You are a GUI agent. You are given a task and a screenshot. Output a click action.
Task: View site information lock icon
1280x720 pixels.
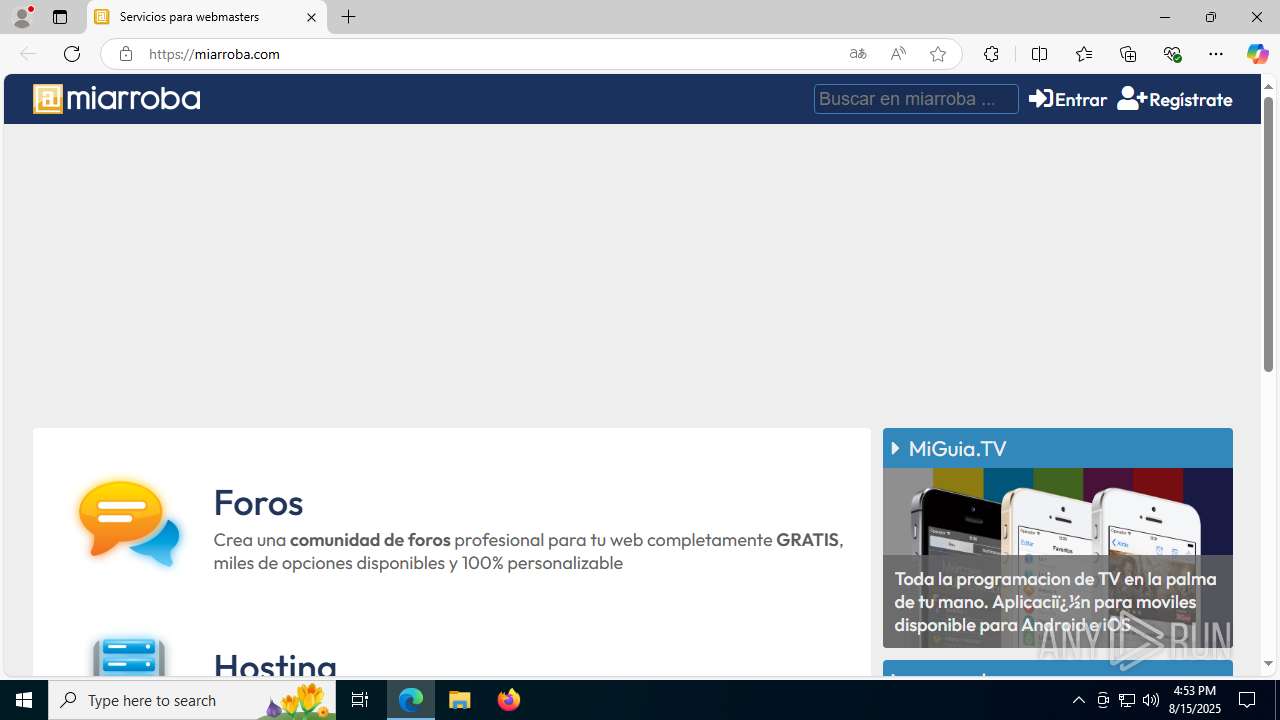point(125,54)
